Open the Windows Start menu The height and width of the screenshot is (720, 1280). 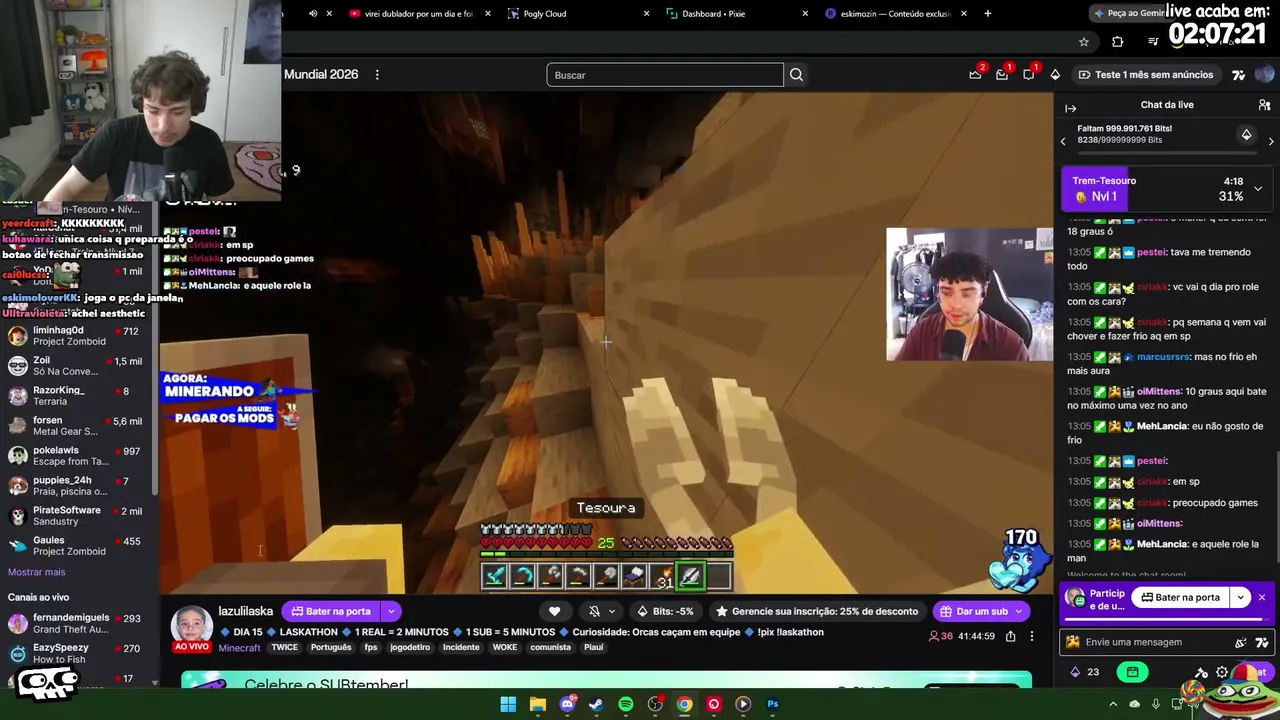[x=508, y=704]
